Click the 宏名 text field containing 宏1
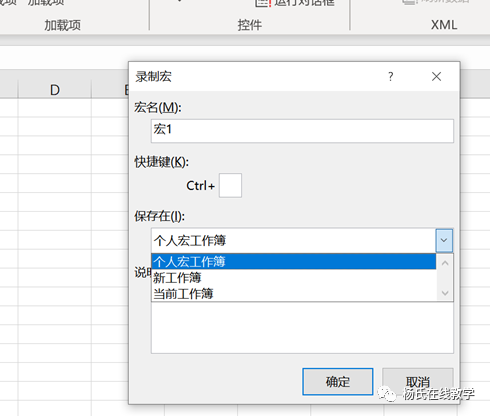 point(302,131)
